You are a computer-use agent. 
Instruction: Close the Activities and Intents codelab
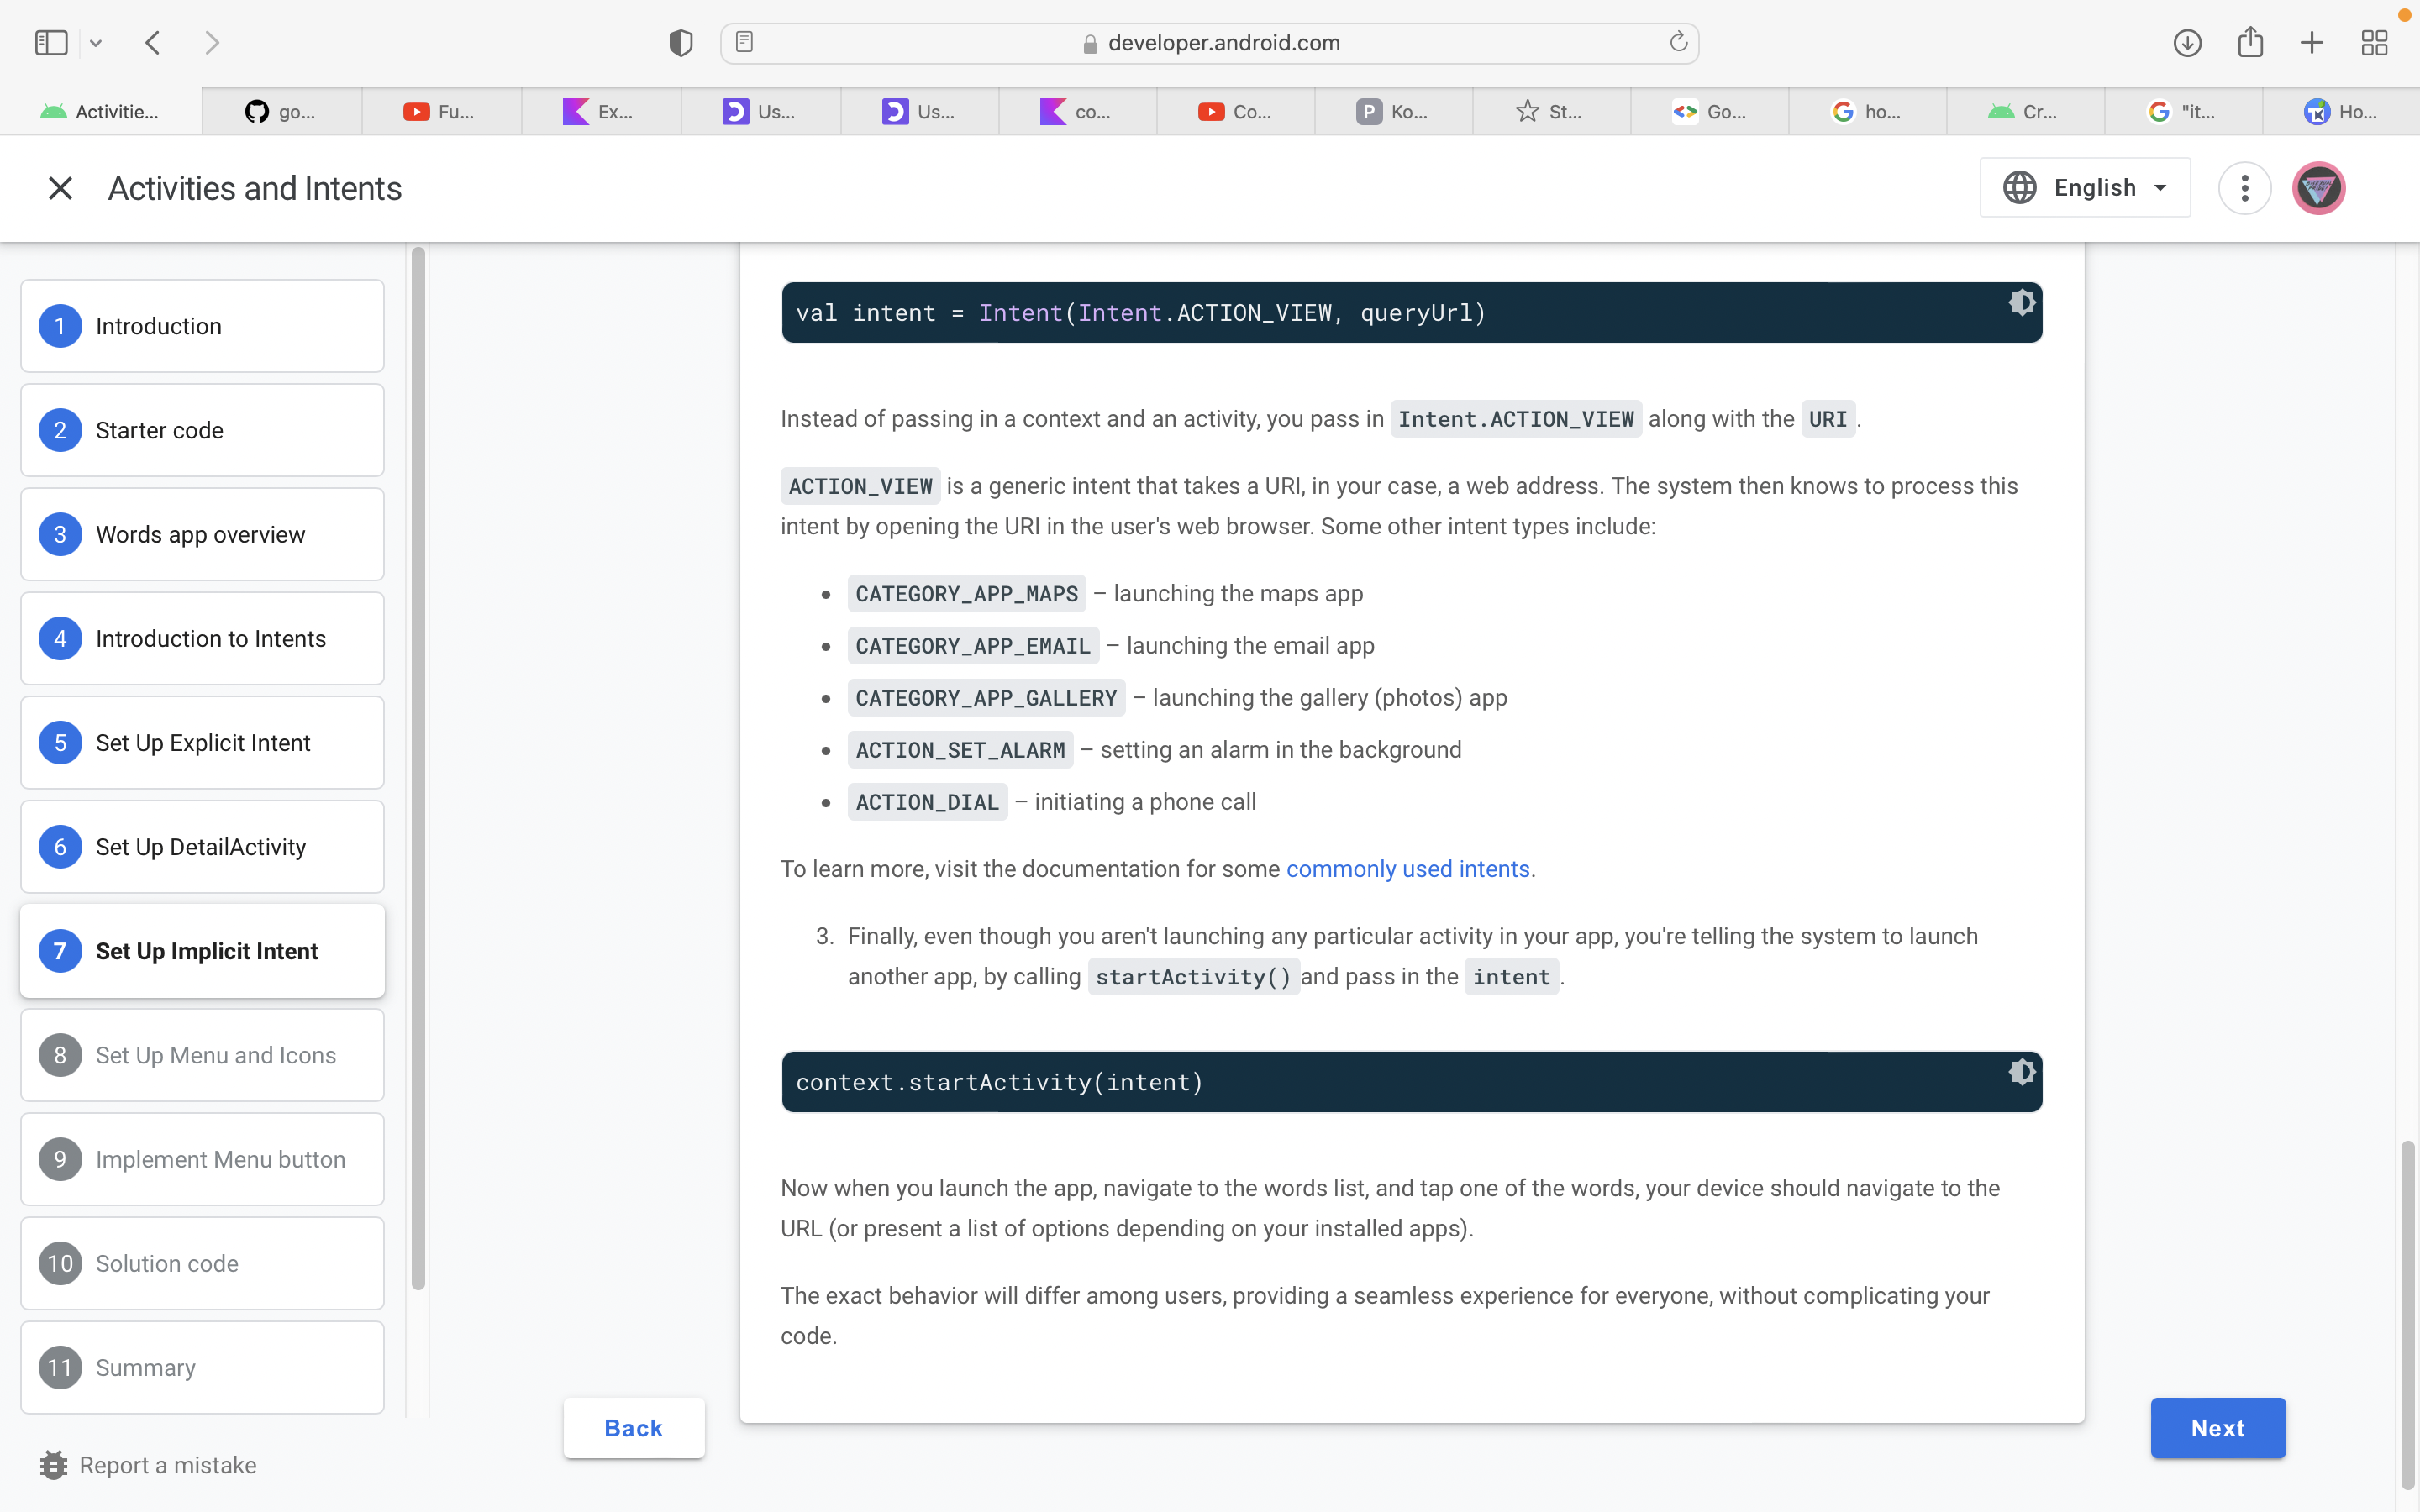[x=60, y=187]
